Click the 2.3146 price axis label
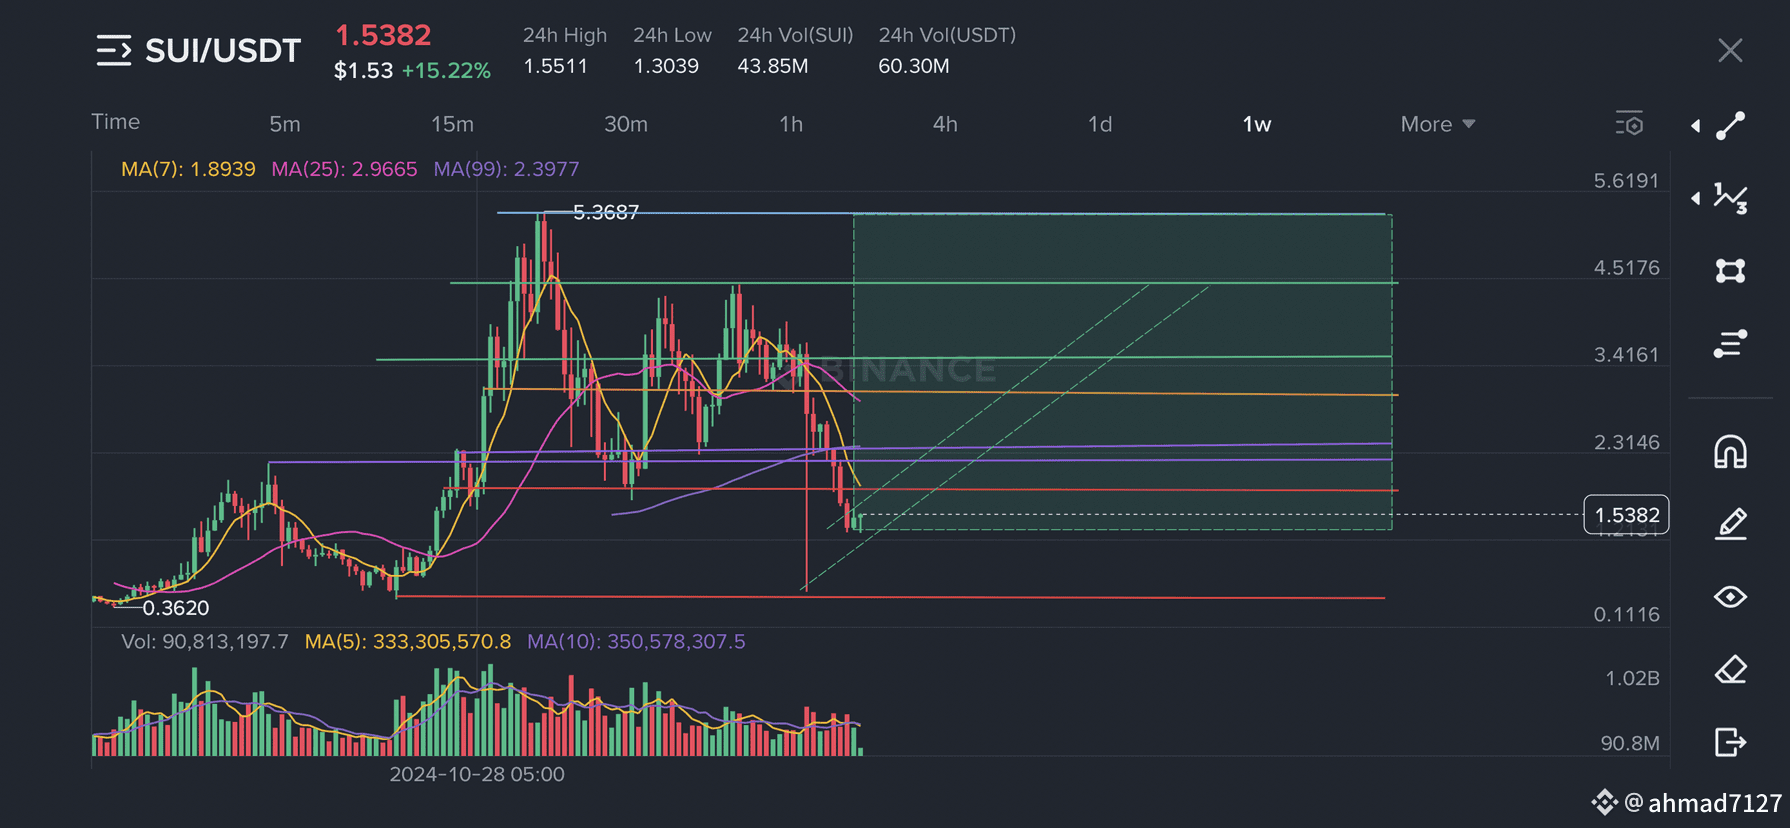 click(x=1627, y=442)
